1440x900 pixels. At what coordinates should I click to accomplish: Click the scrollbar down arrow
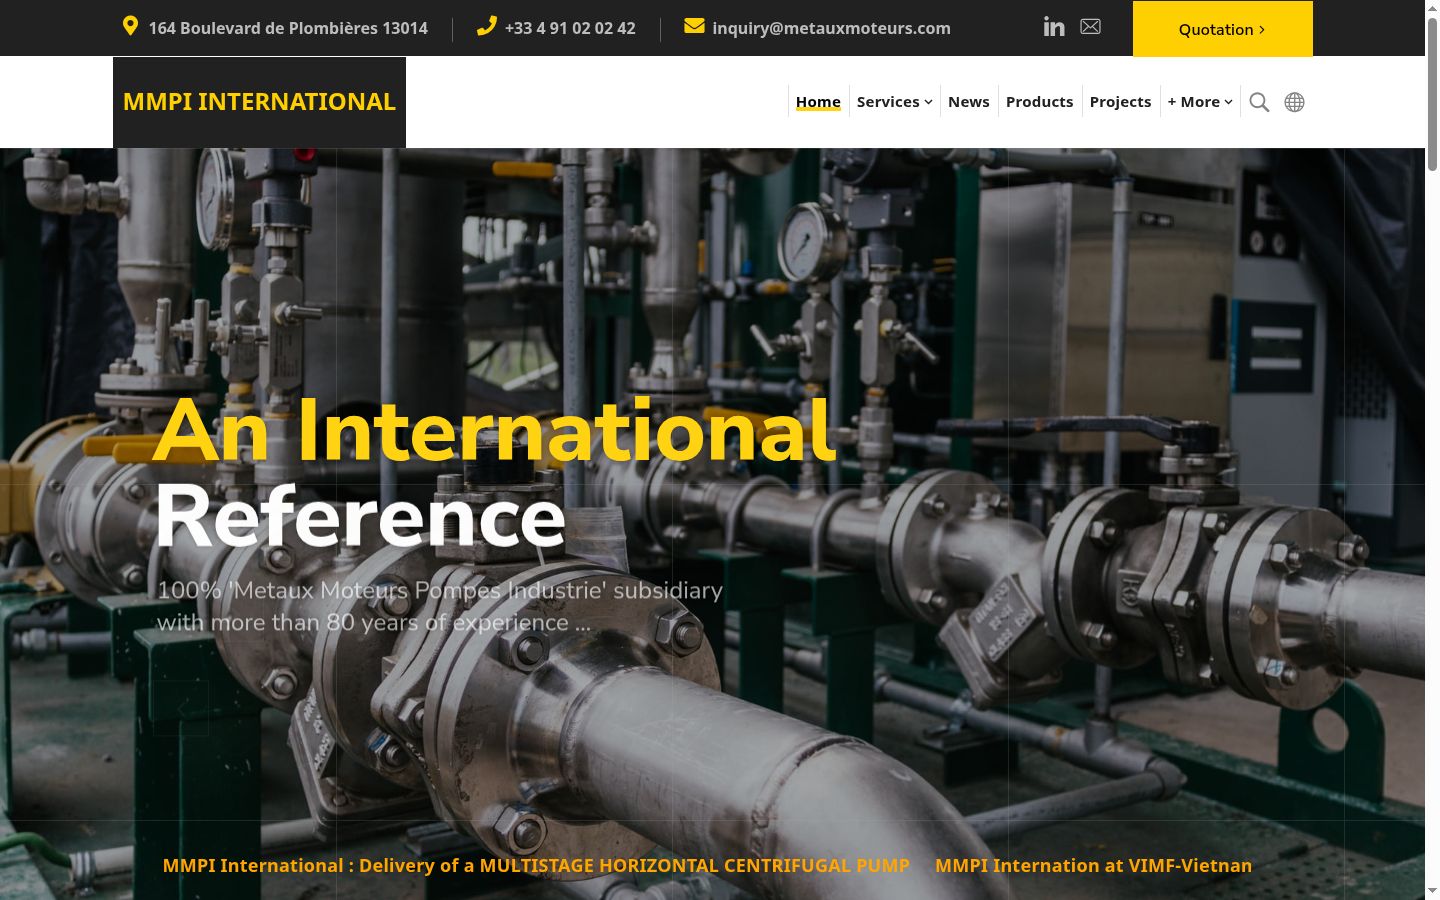pyautogui.click(x=1432, y=890)
